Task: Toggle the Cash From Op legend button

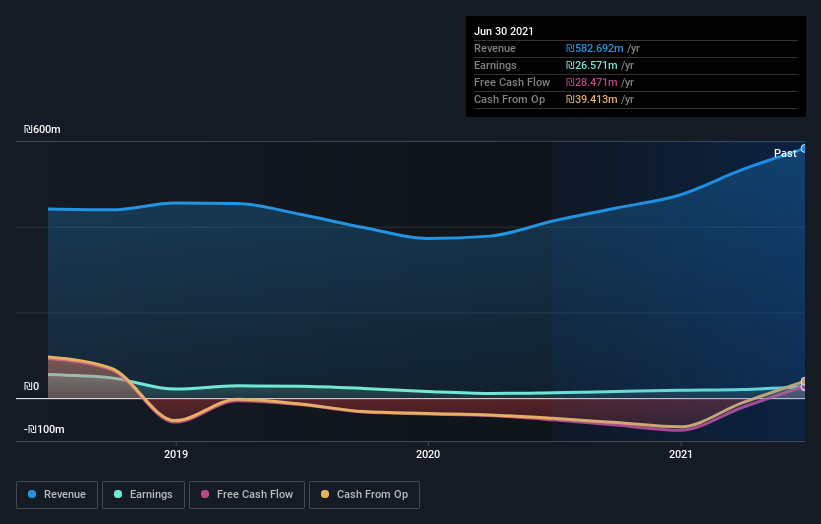Action: [x=364, y=495]
